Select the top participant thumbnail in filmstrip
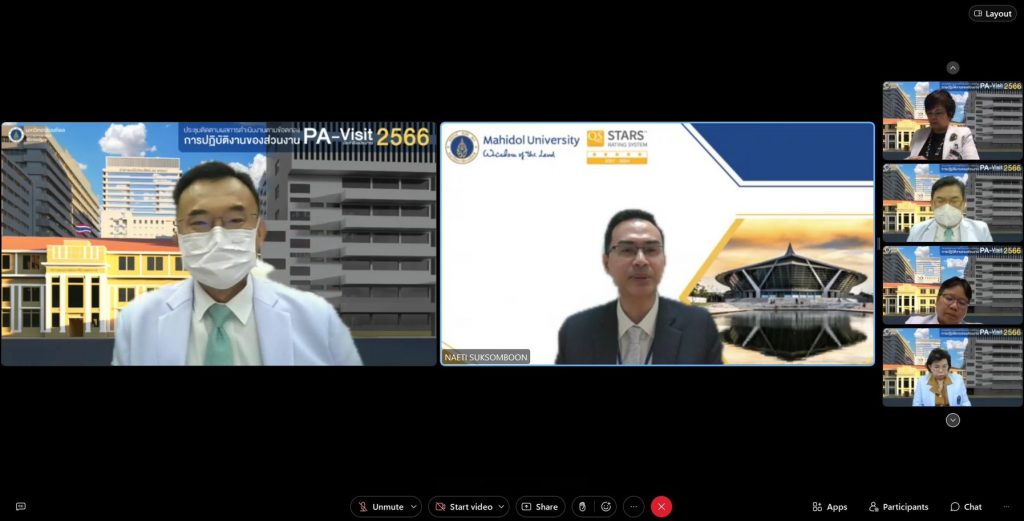The height and width of the screenshot is (521, 1024). pos(951,120)
